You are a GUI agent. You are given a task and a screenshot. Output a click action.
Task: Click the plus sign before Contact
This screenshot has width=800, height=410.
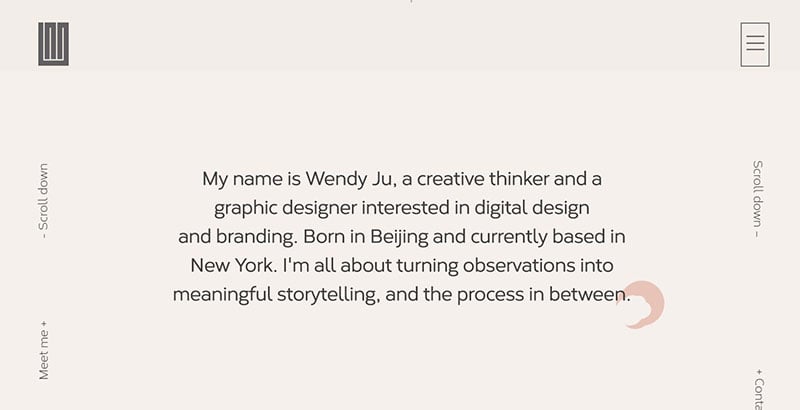tap(759, 372)
